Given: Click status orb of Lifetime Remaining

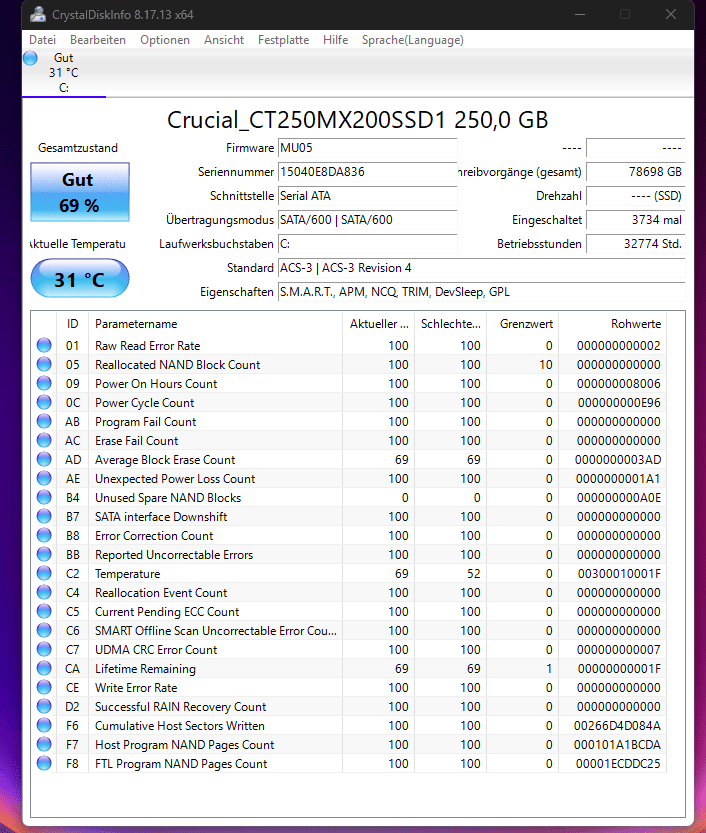Looking at the screenshot, I should (44, 668).
